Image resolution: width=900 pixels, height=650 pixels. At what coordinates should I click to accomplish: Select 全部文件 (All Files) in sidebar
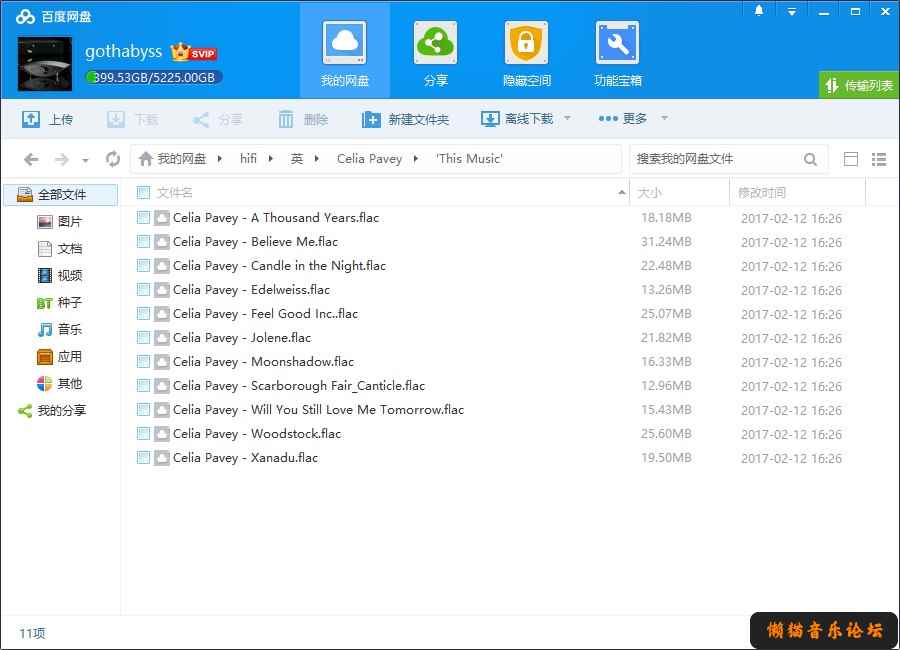[61, 195]
